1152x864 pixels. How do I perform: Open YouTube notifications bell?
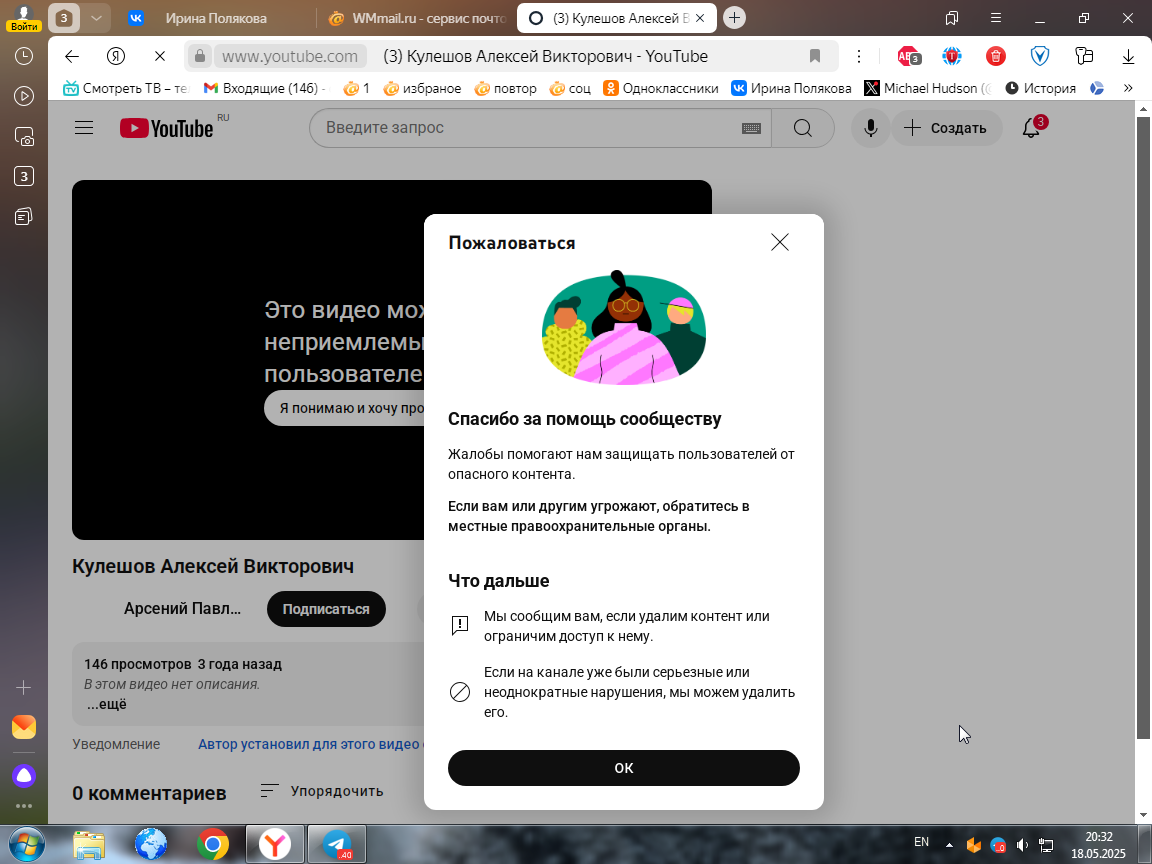click(1032, 128)
